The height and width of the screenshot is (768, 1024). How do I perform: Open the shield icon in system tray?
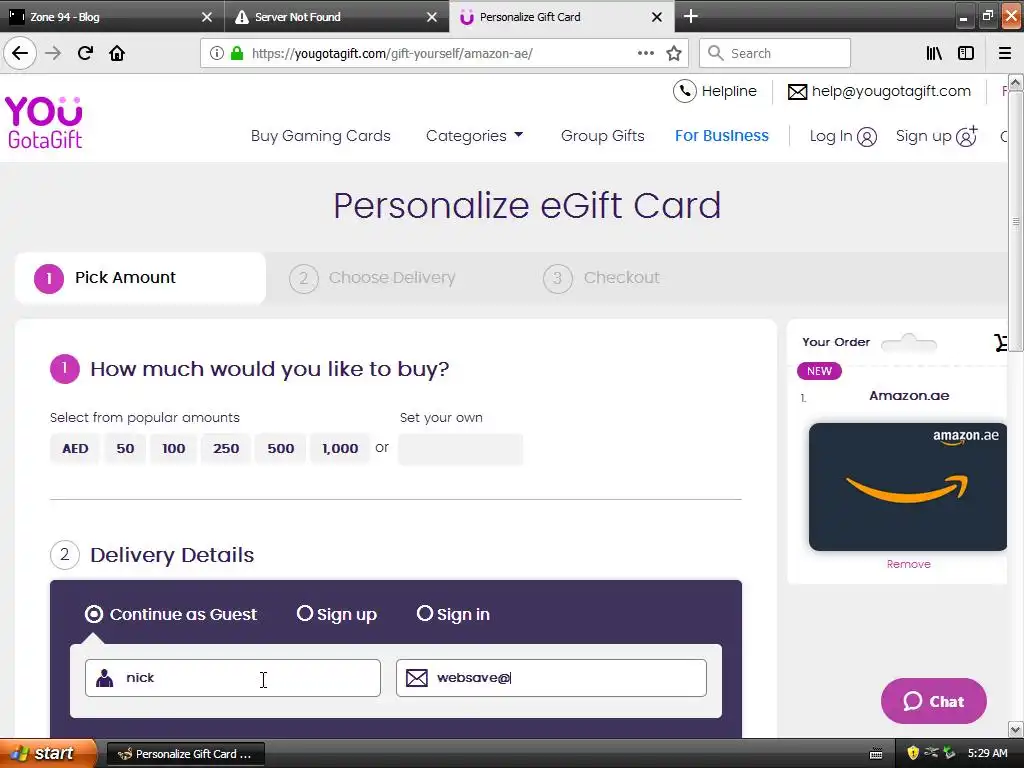pyautogui.click(x=913, y=753)
